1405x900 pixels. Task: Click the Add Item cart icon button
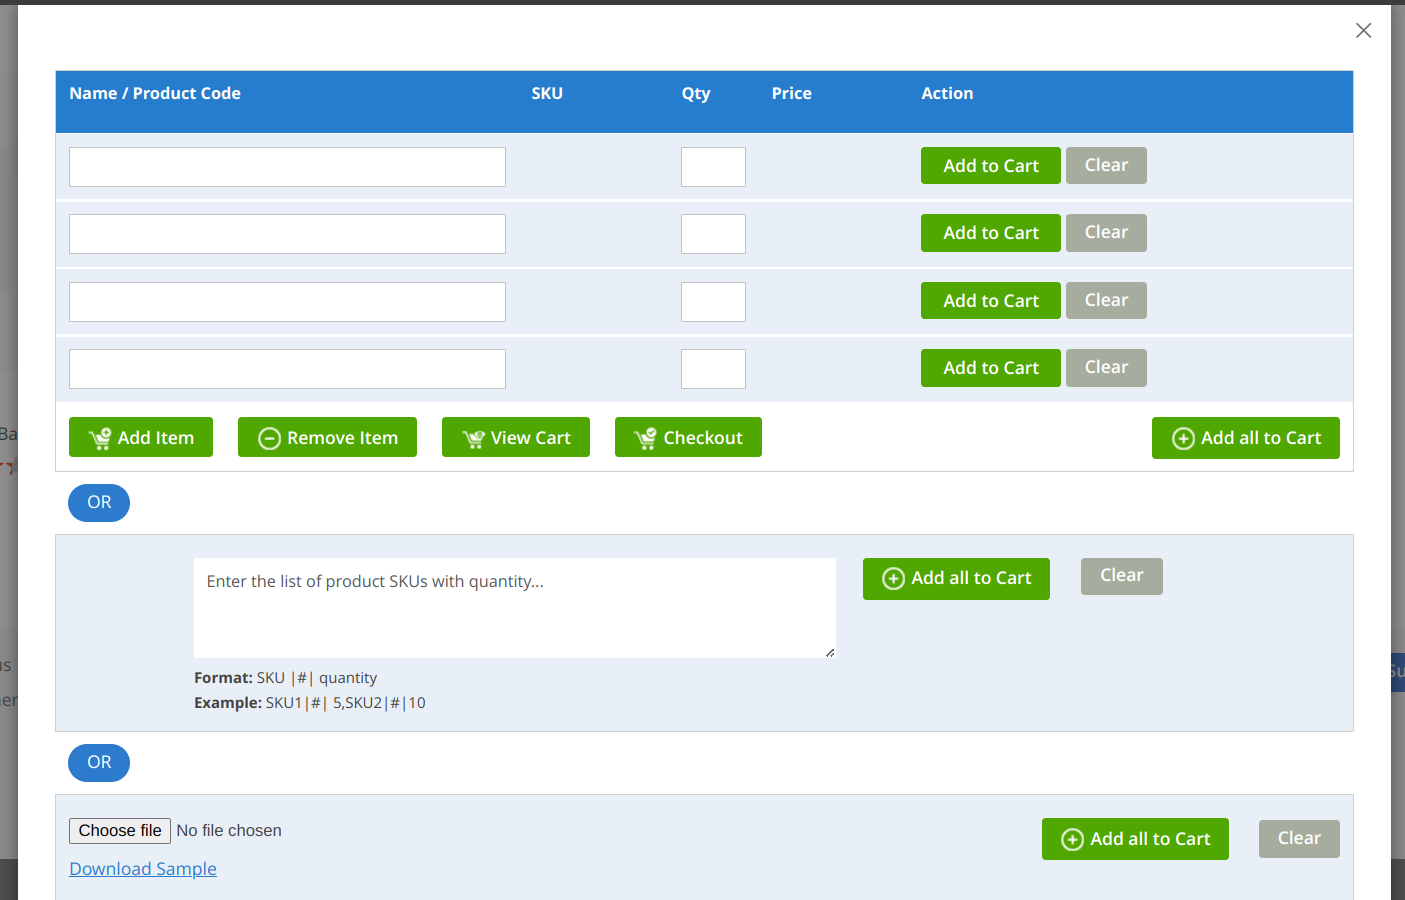pos(141,438)
